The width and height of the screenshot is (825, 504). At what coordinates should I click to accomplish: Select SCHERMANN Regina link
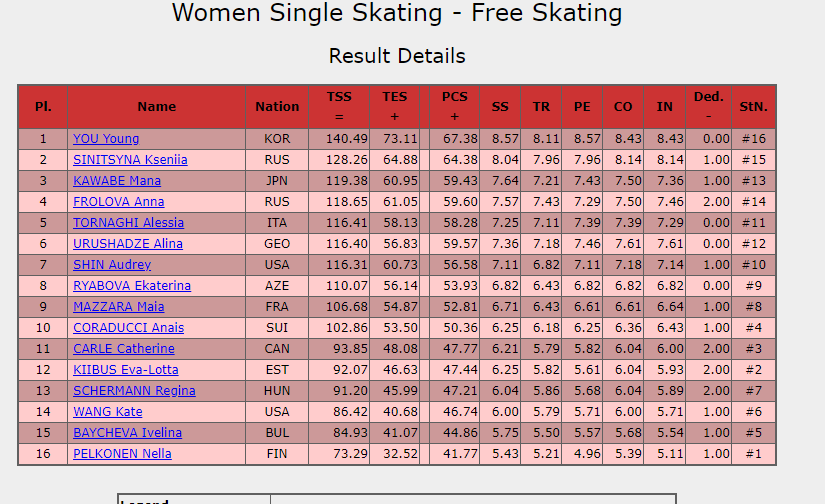(134, 391)
